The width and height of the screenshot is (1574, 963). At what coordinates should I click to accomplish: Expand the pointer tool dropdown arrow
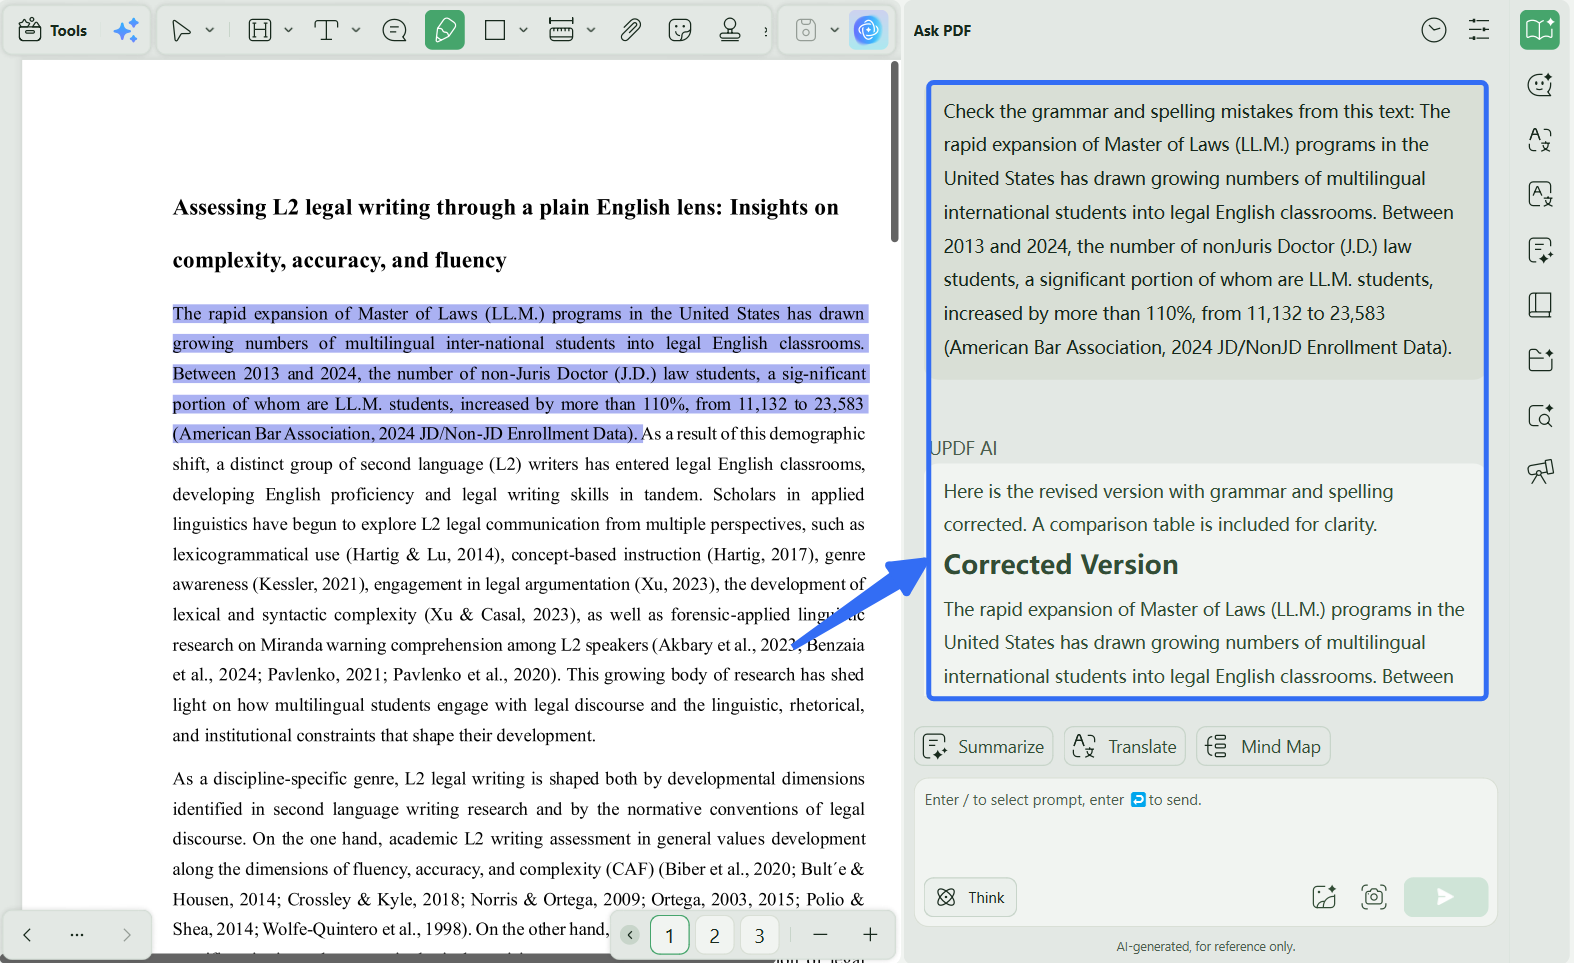(x=210, y=30)
